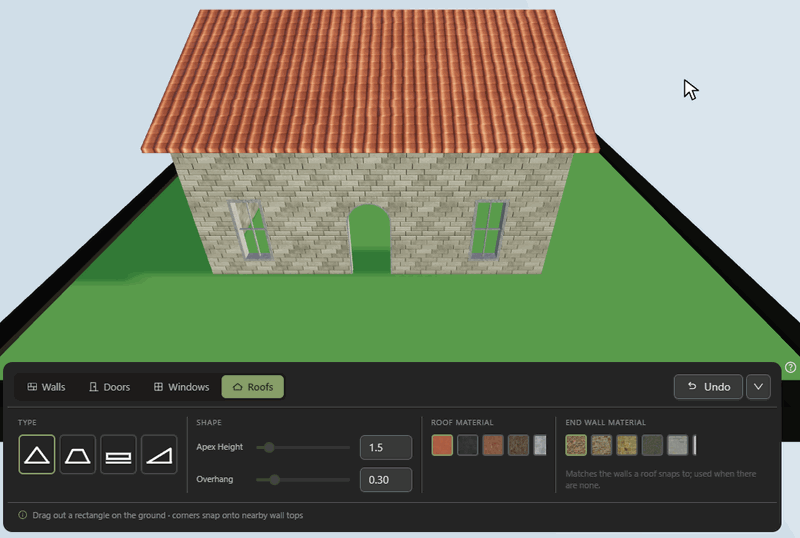Select the gable roof type icon

(x=37, y=454)
